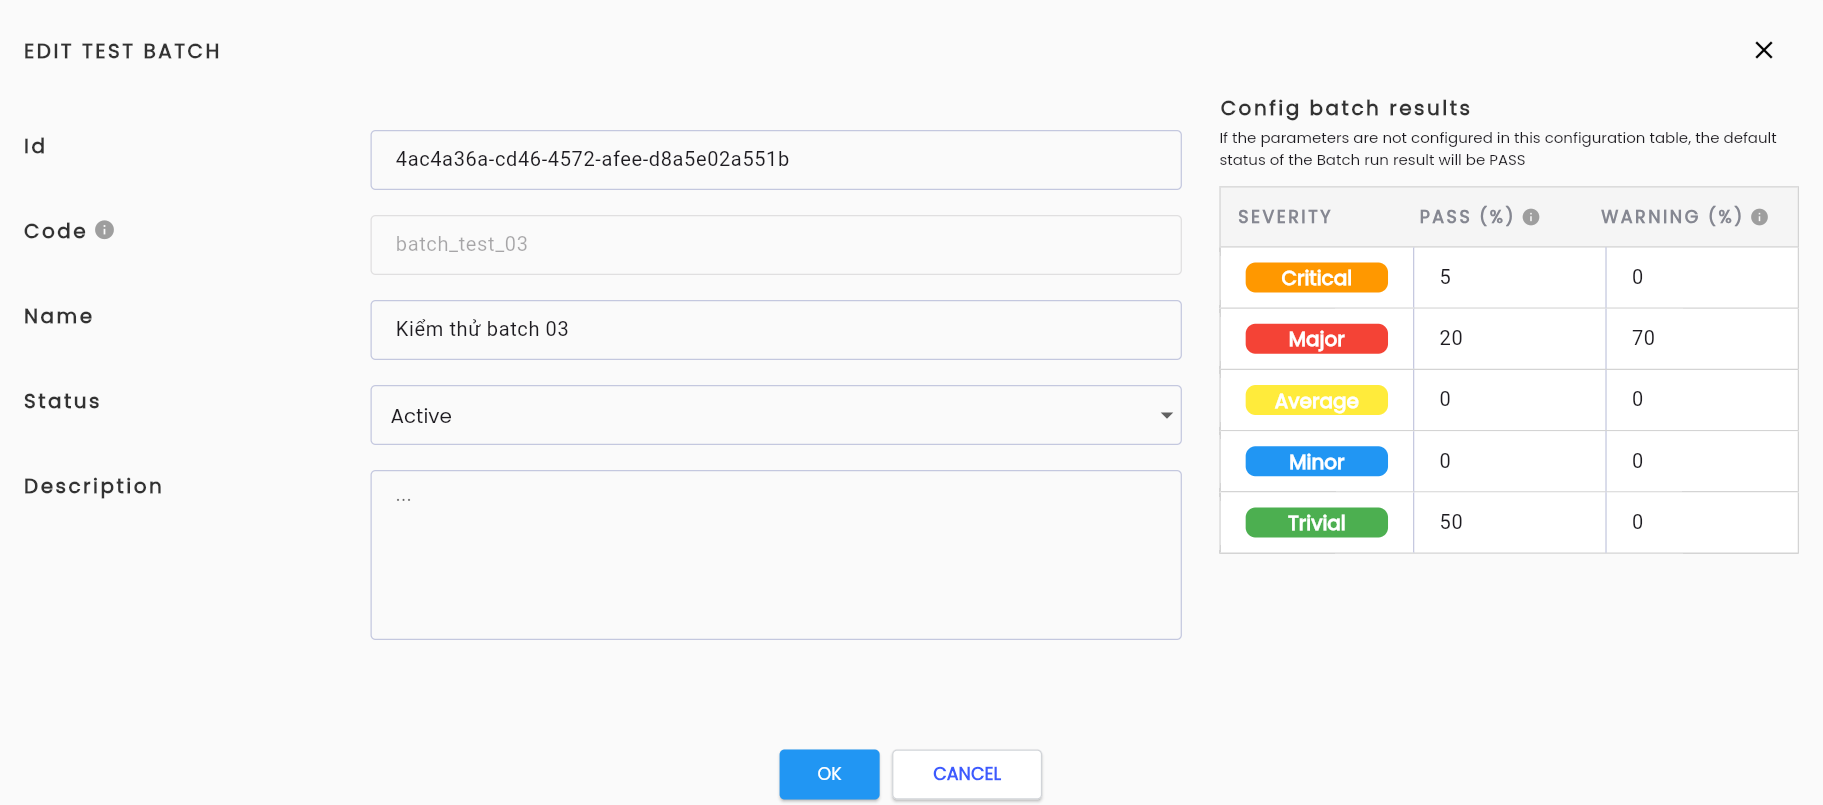The height and width of the screenshot is (805, 1823).
Task: Edit the Name field Kiểm thử batch 03
Action: pyautogui.click(x=776, y=330)
